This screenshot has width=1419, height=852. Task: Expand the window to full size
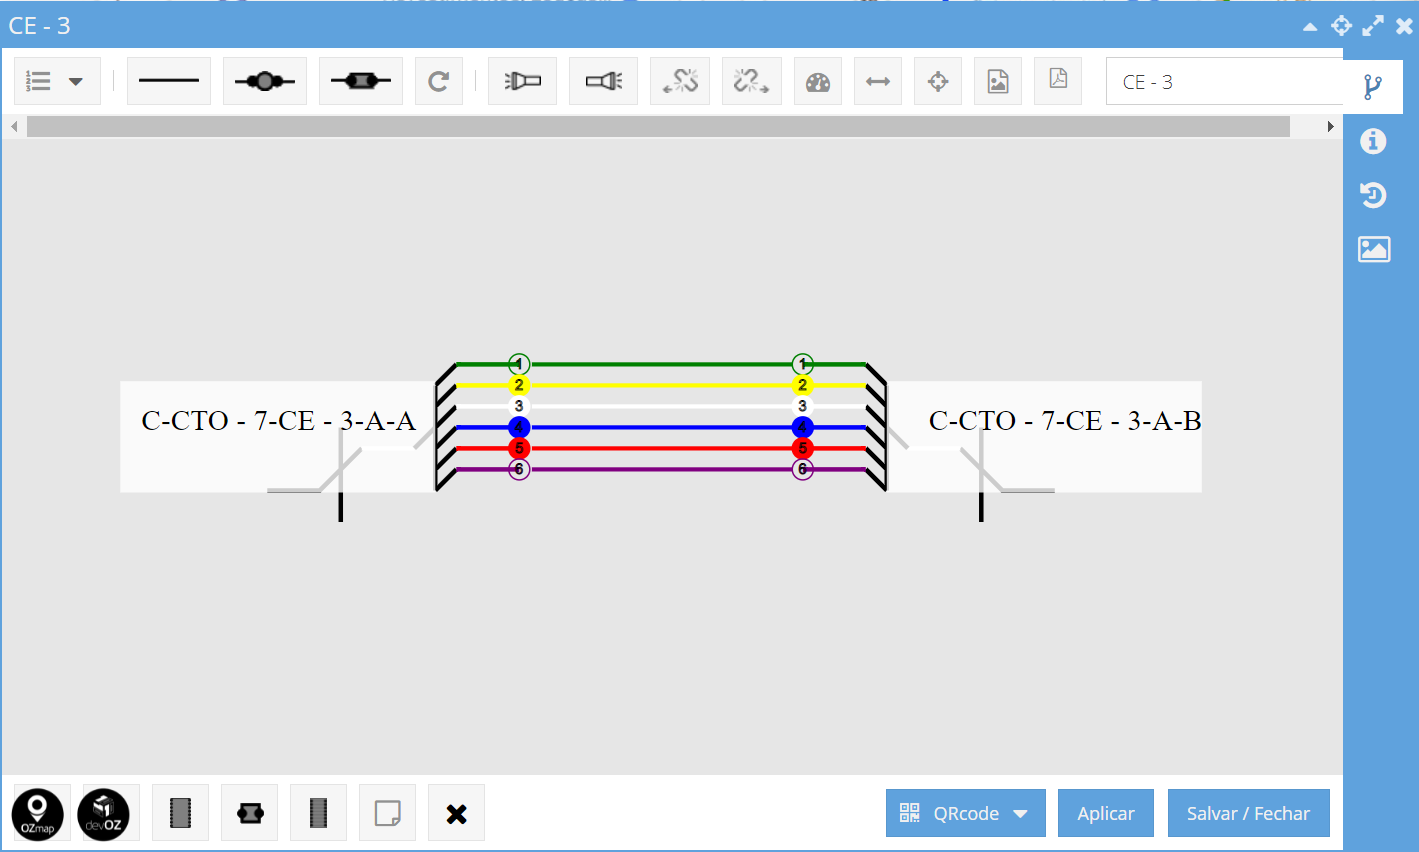(1373, 26)
